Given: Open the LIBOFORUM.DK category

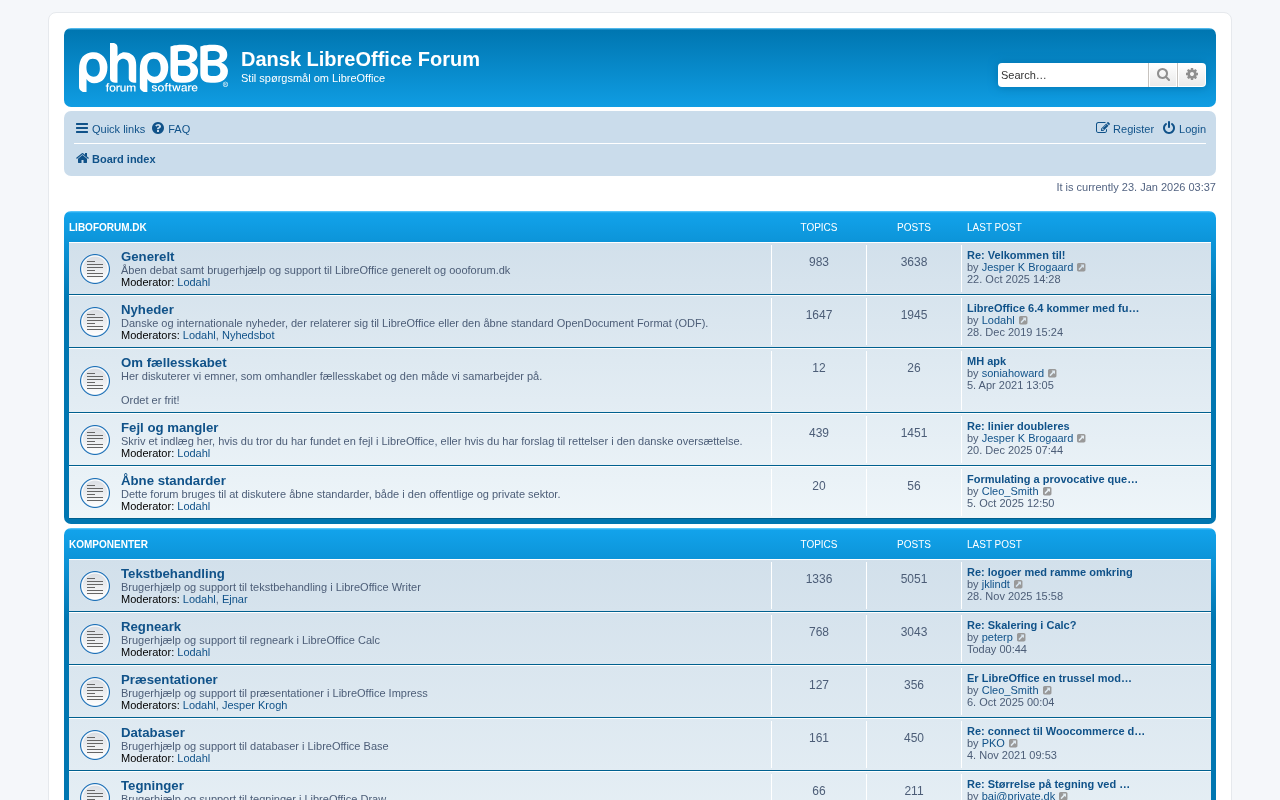Looking at the screenshot, I should (108, 228).
